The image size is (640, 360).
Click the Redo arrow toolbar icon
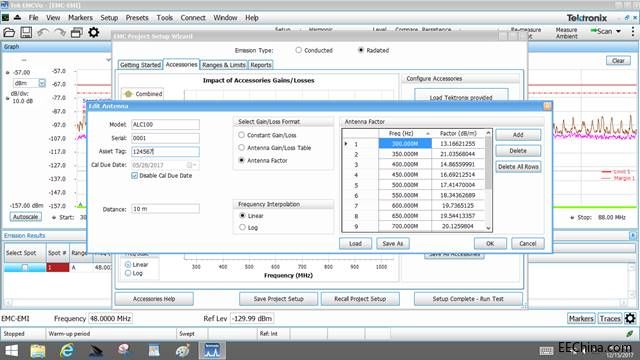[60, 33]
